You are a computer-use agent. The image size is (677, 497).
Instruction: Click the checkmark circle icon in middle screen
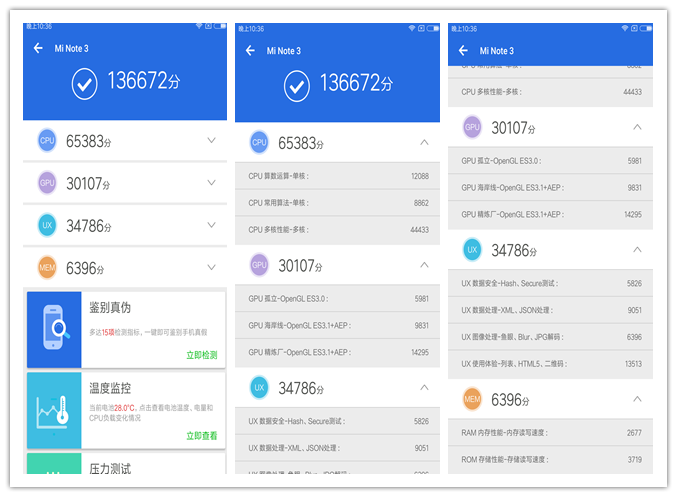click(x=297, y=86)
